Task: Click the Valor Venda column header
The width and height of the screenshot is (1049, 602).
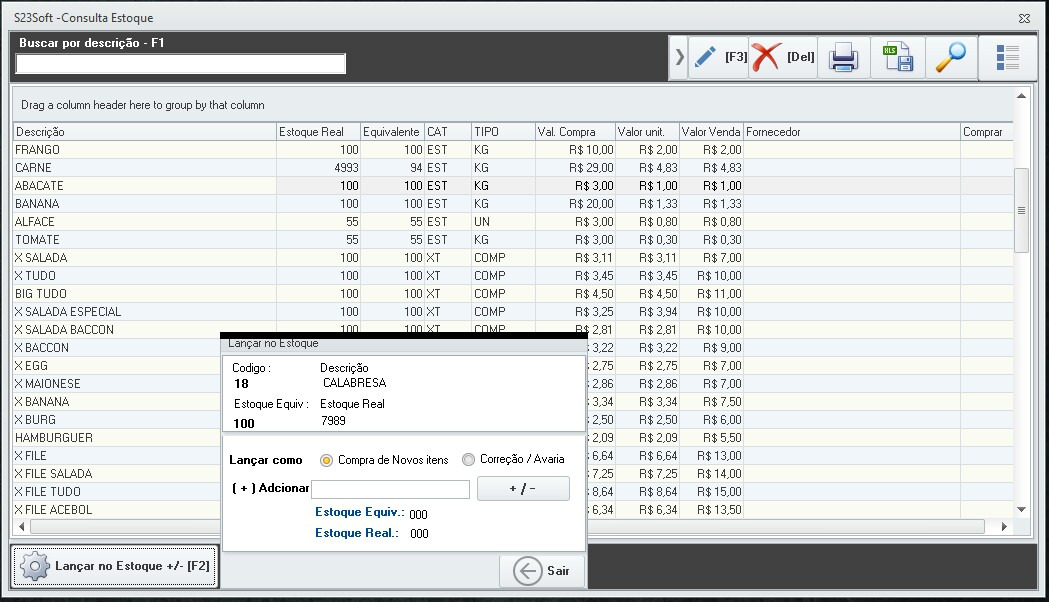Action: (710, 132)
